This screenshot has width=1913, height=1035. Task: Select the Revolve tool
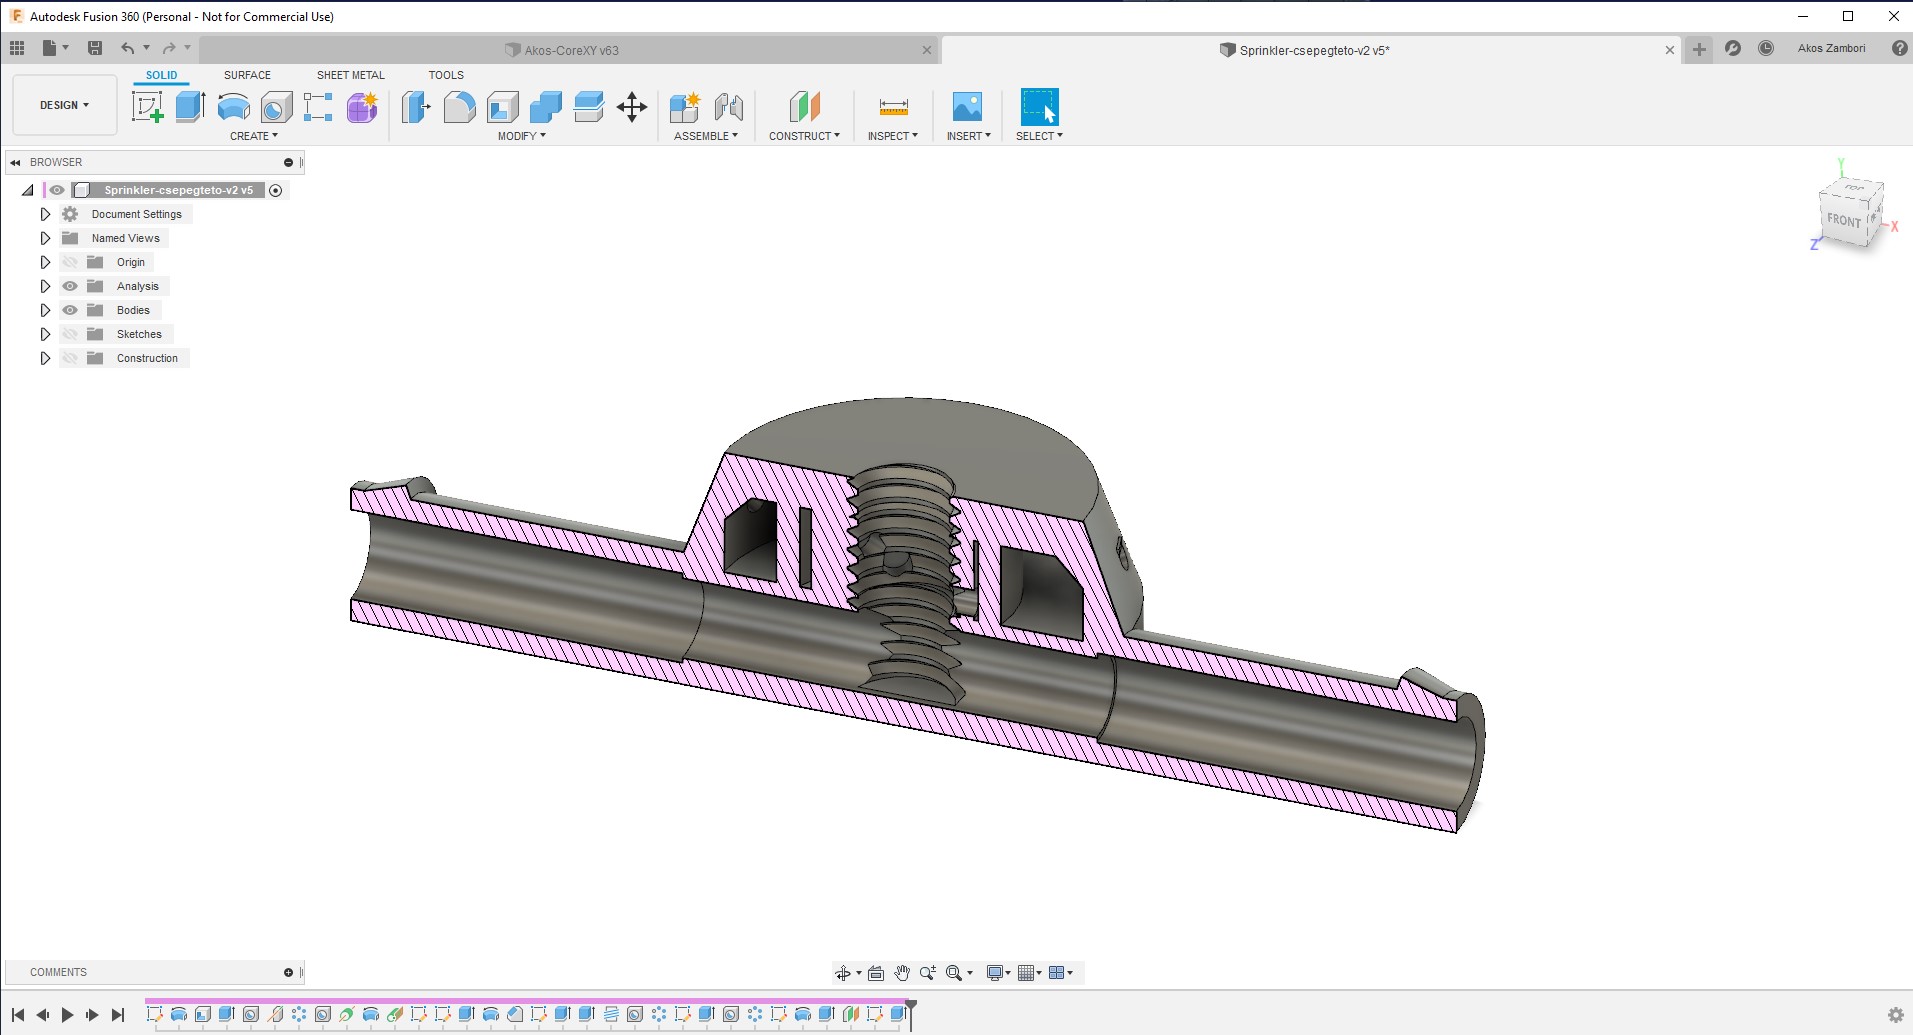point(233,107)
